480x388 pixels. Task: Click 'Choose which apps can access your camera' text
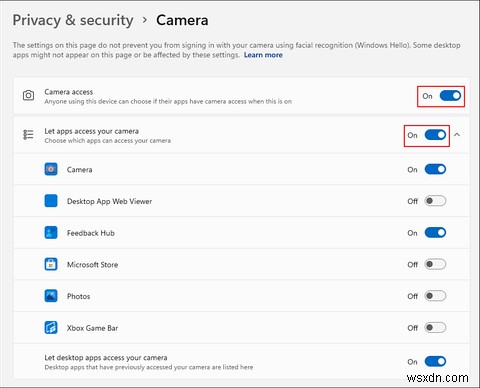(108, 141)
